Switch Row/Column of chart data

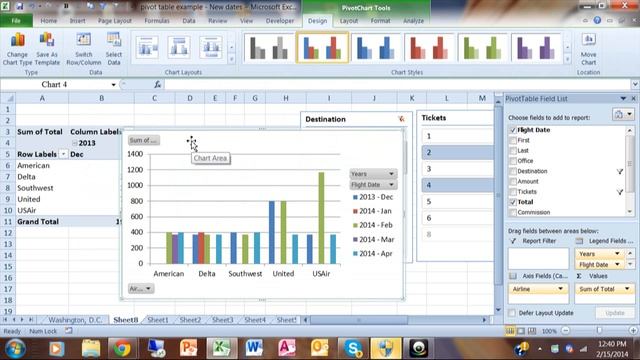[84, 49]
